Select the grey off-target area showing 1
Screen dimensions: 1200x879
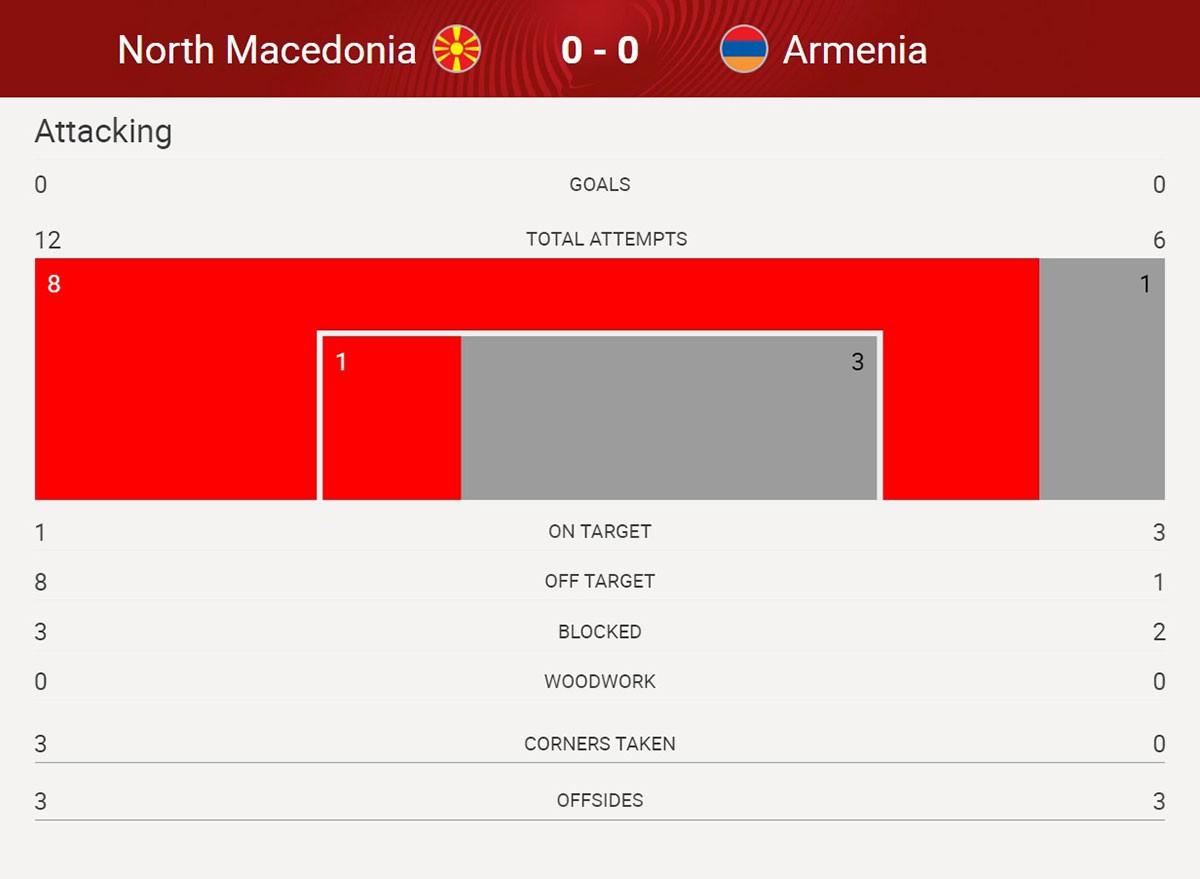tap(1102, 379)
